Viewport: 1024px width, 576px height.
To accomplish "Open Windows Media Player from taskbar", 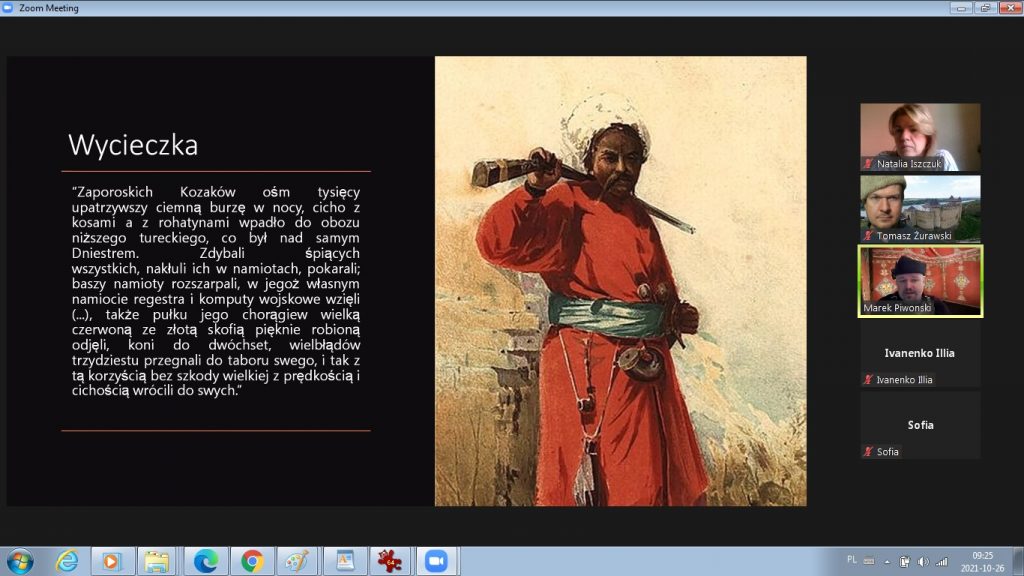I will [x=111, y=561].
